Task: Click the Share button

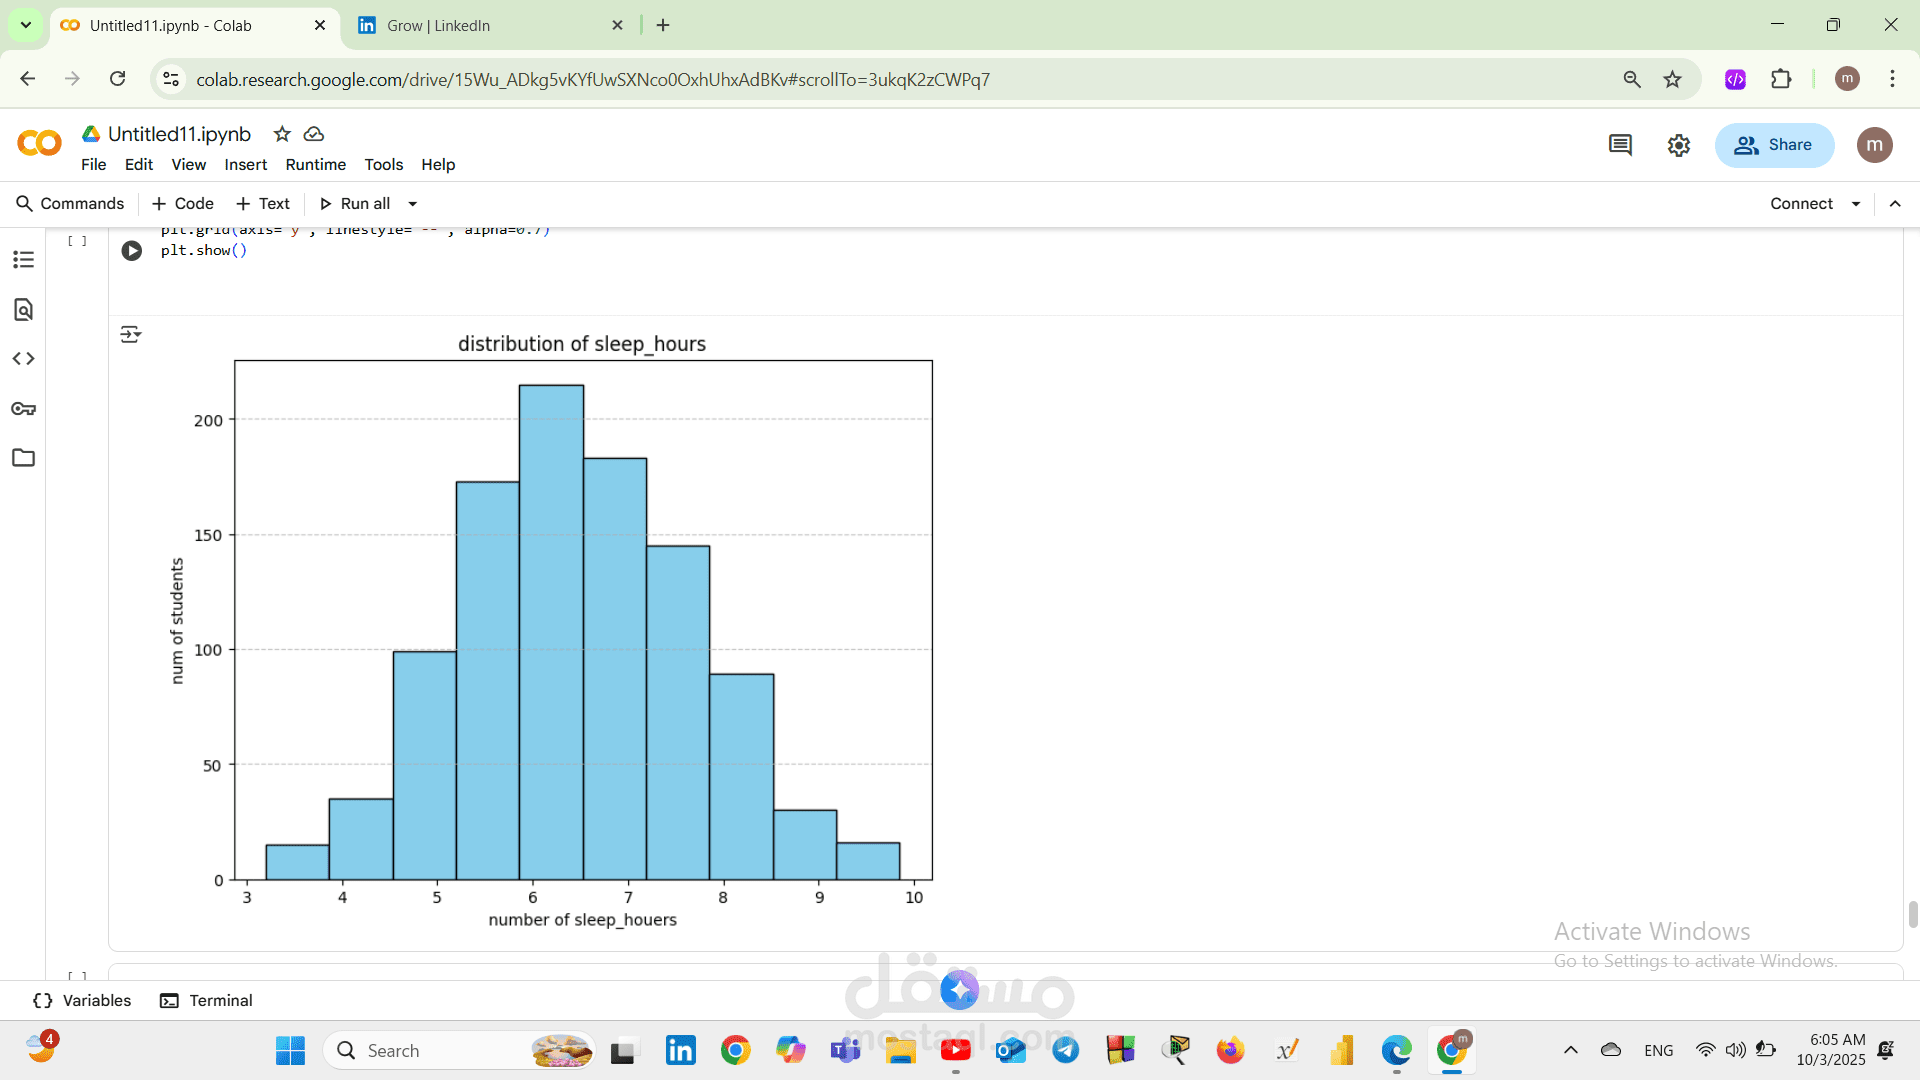Action: 1774,145
